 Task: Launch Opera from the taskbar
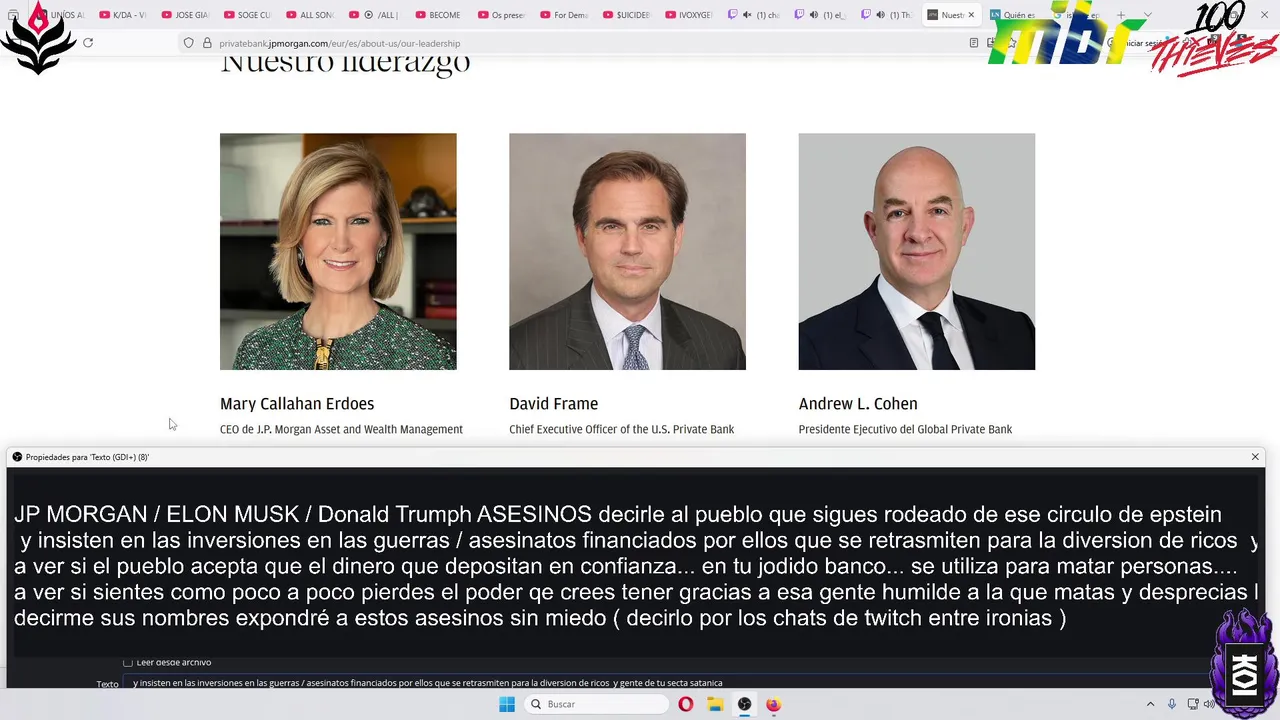[x=685, y=704]
